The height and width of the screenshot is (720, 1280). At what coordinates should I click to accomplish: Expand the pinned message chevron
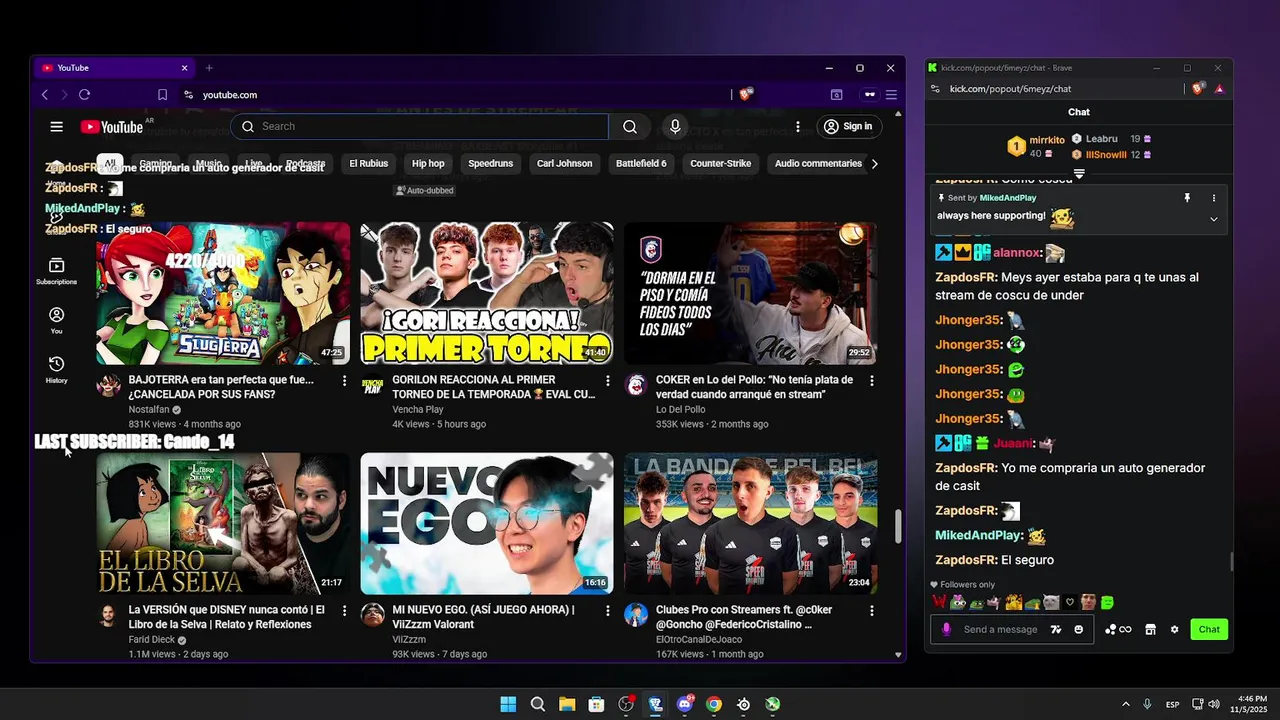coord(1214,219)
